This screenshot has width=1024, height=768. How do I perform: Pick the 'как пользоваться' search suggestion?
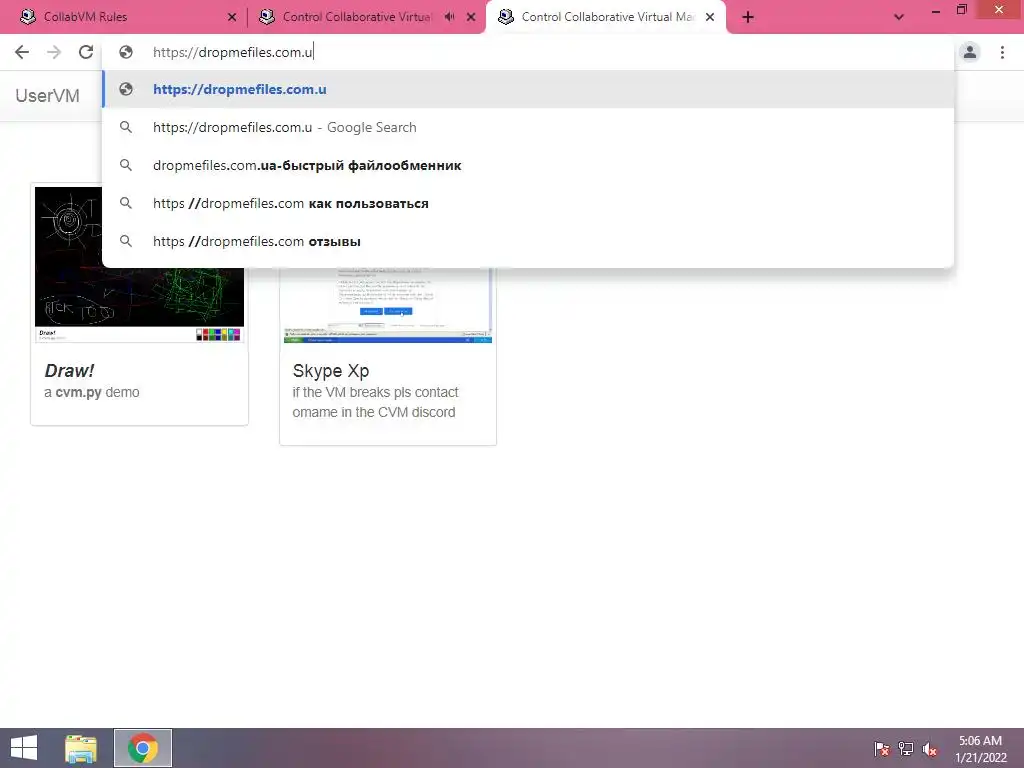[x=529, y=203]
